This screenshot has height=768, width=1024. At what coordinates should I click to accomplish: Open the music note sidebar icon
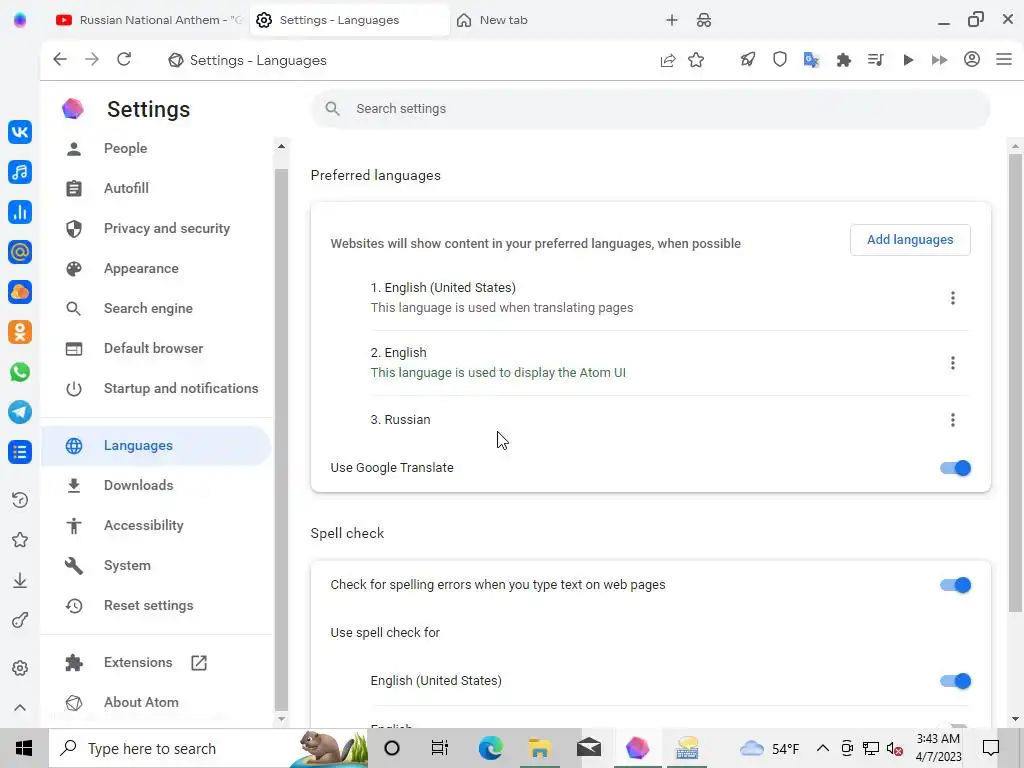[x=20, y=172]
